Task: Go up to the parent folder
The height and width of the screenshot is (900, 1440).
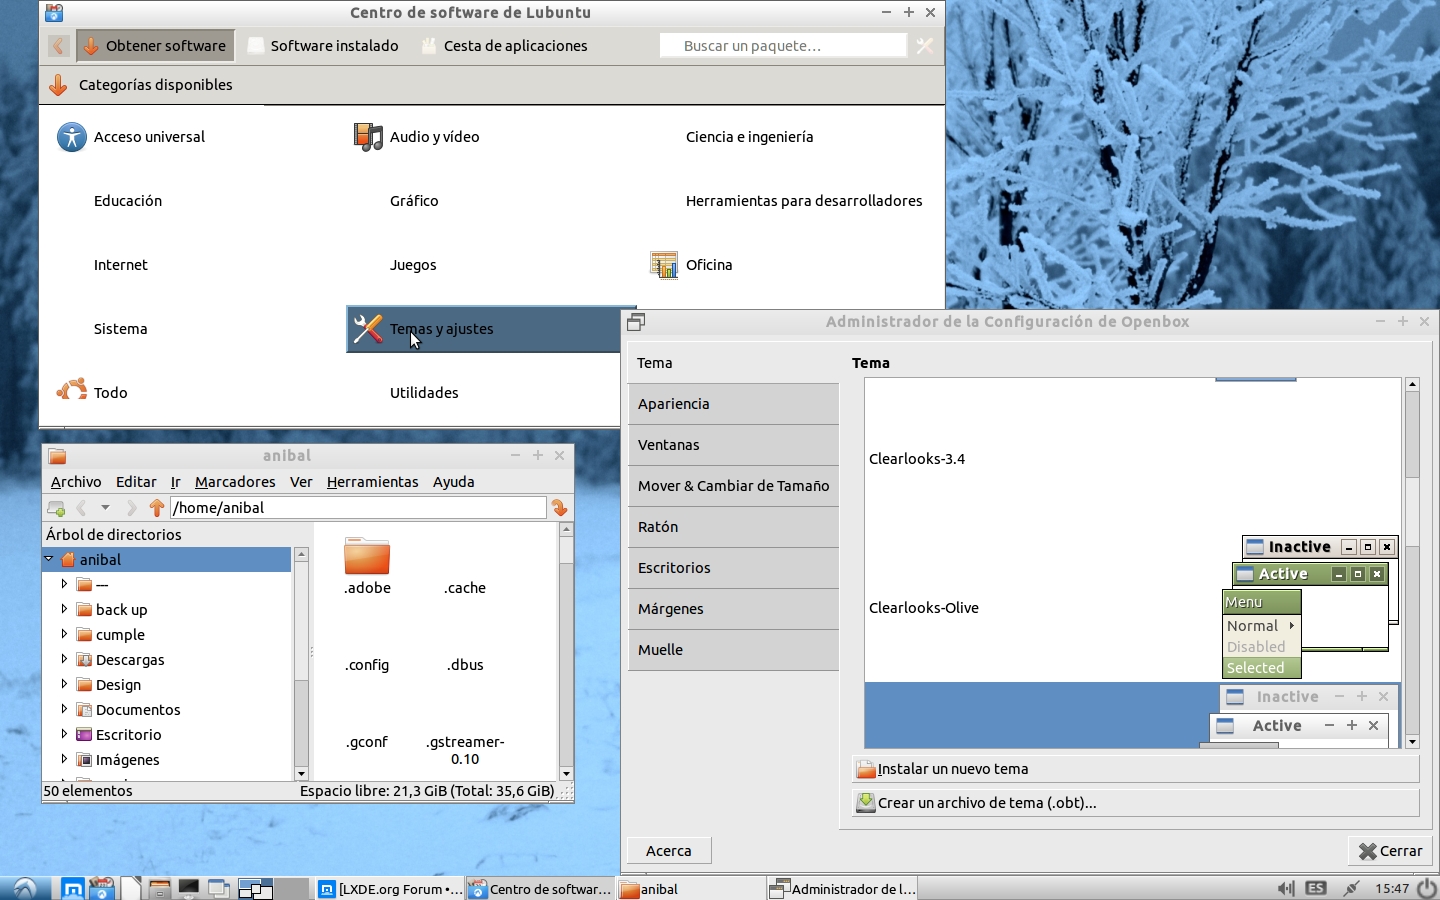Action: pos(156,508)
